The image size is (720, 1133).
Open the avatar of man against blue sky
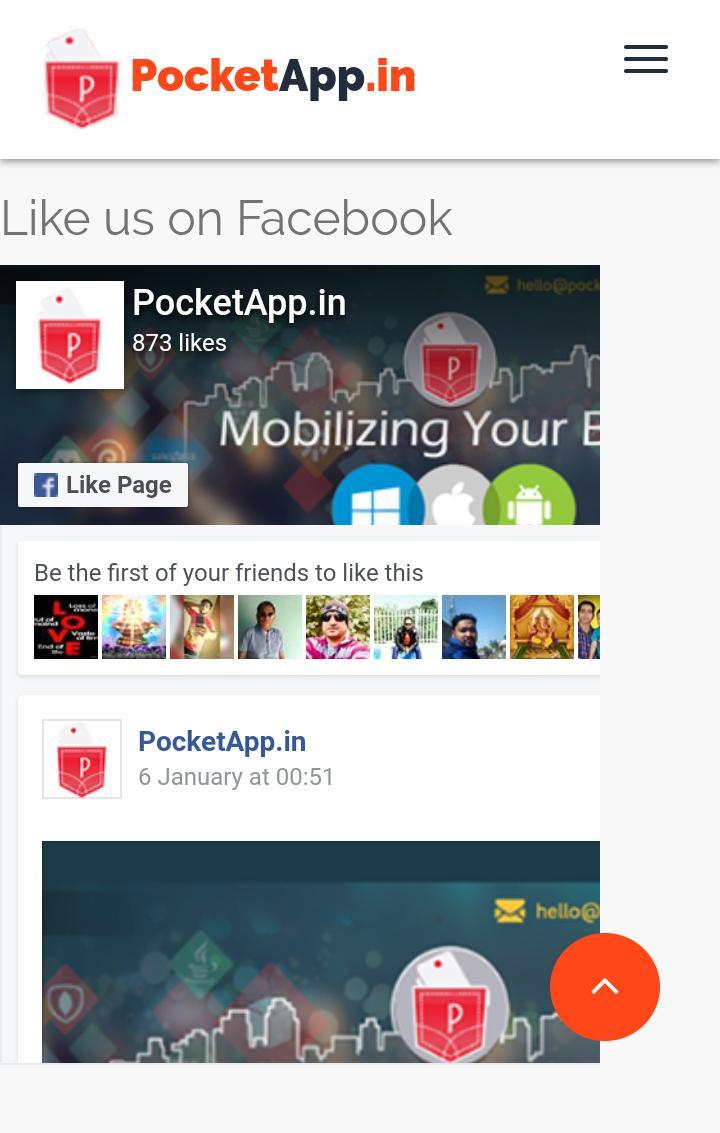(x=473, y=626)
